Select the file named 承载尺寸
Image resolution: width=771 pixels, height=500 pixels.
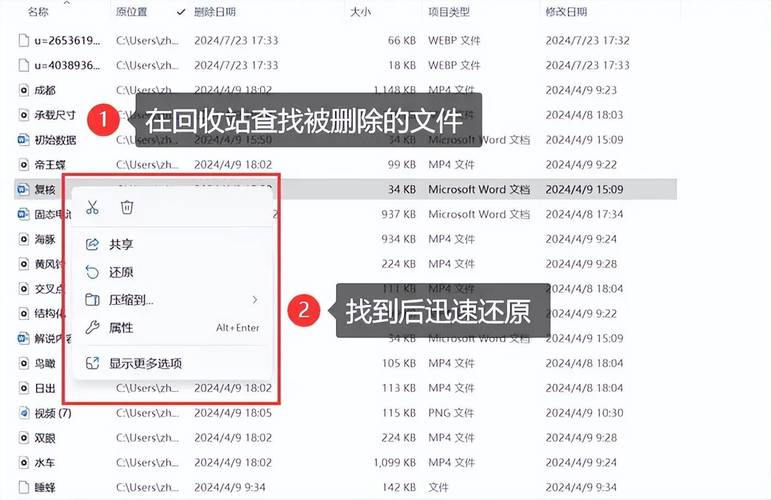coord(55,115)
